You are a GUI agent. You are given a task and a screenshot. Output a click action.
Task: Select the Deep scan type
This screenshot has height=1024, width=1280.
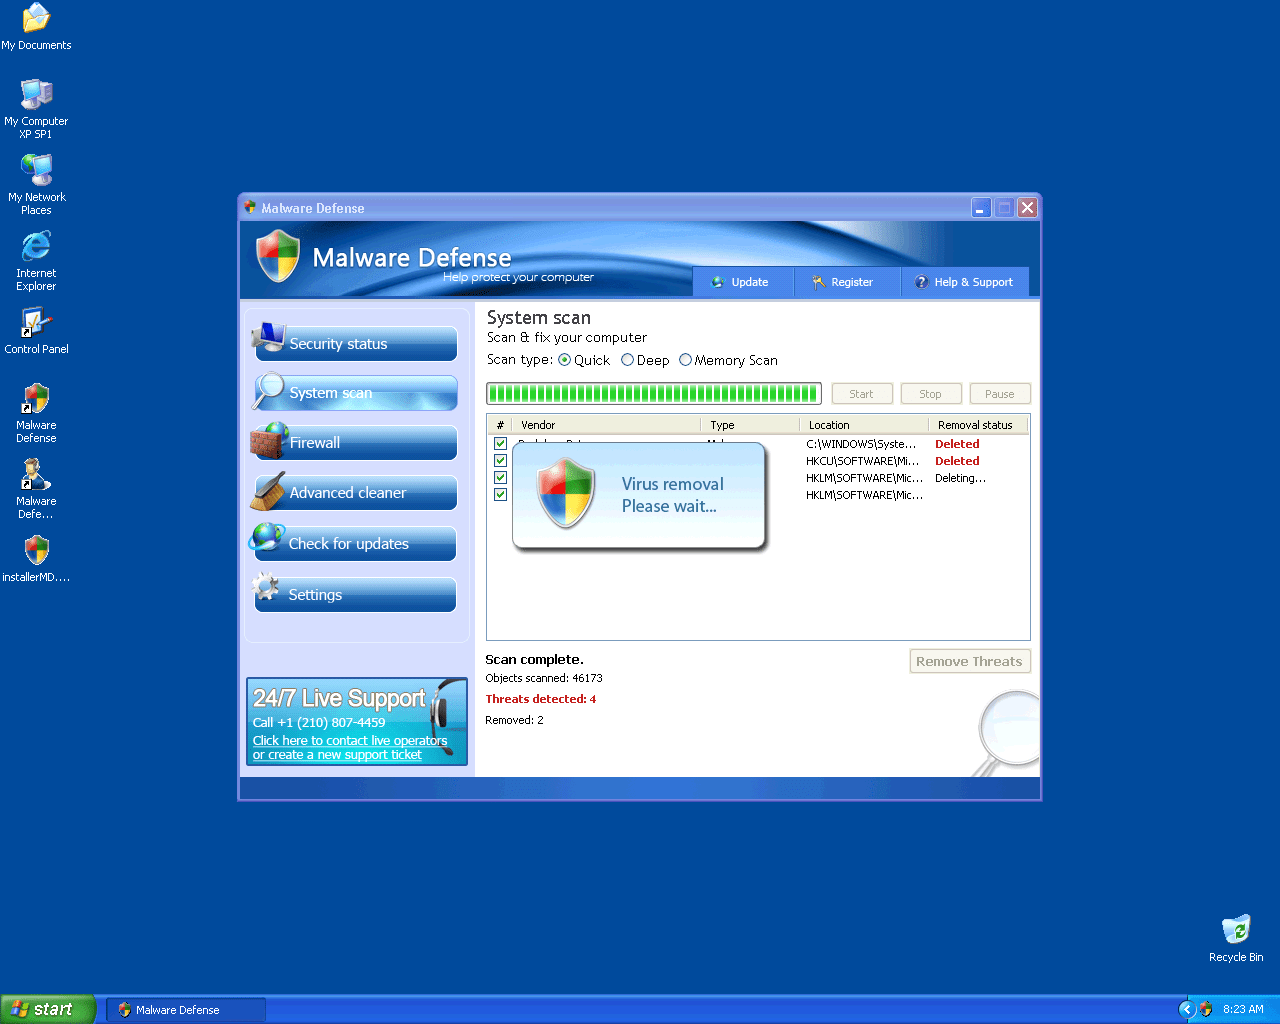(x=628, y=360)
